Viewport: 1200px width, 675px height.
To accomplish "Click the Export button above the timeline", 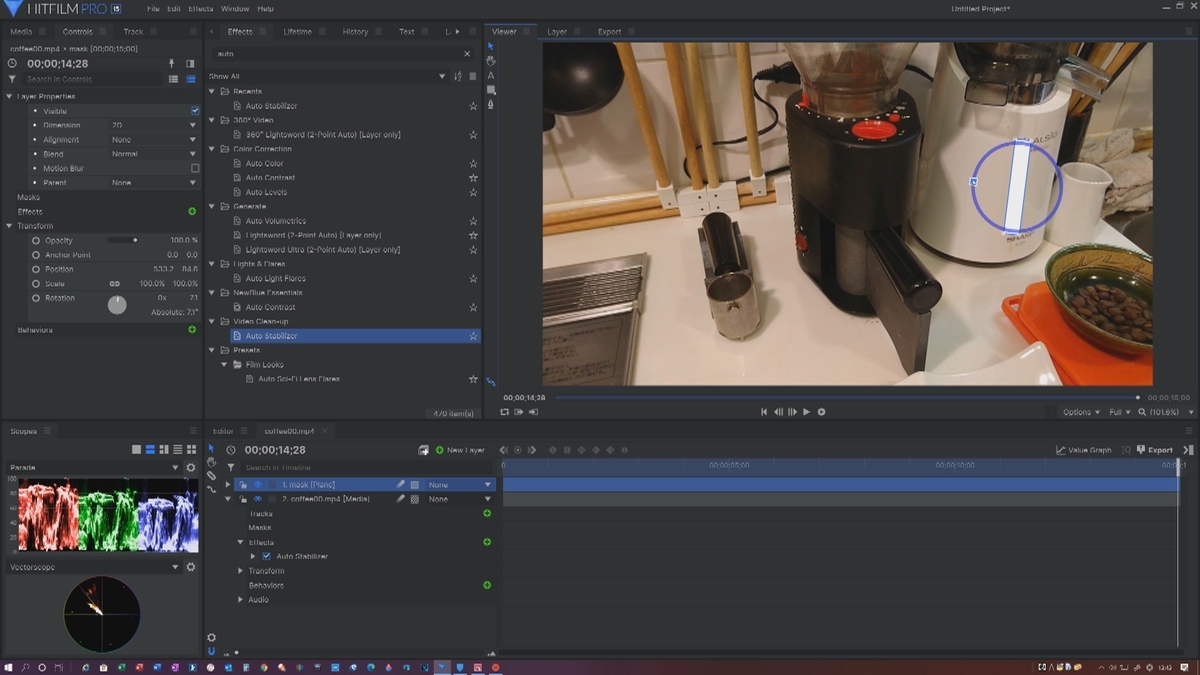I will (1153, 450).
